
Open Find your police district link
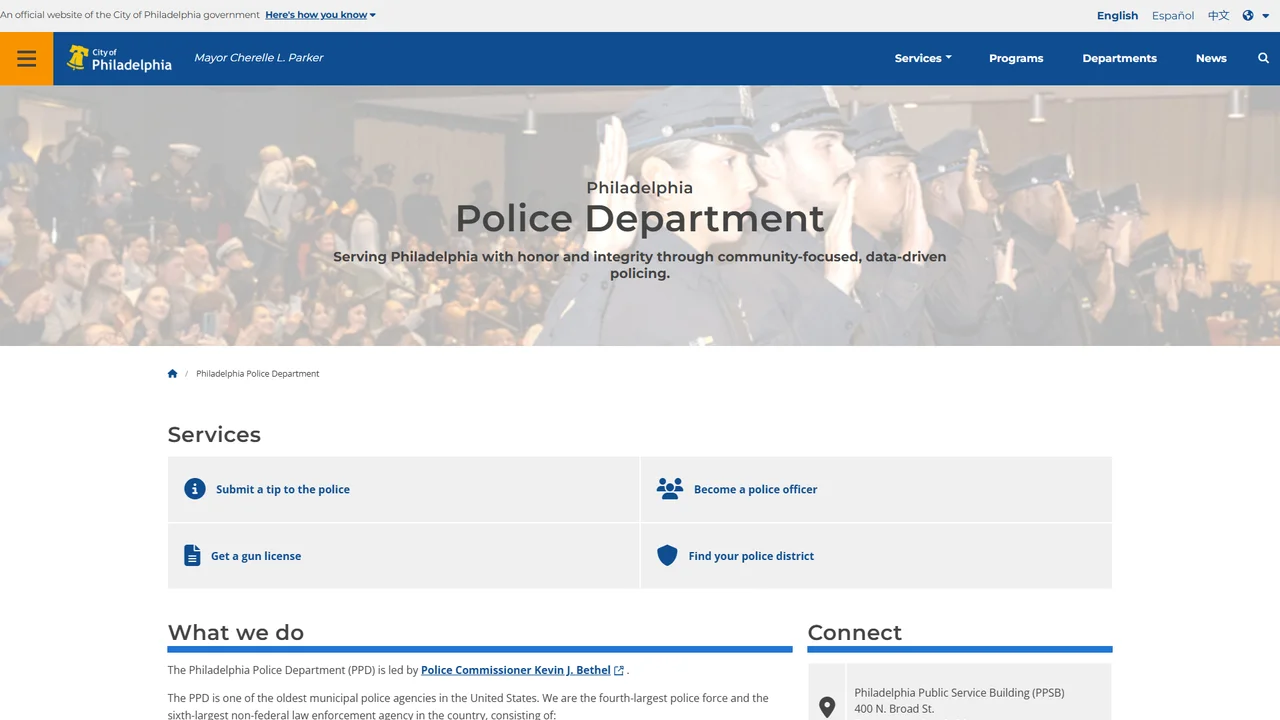[x=751, y=556]
